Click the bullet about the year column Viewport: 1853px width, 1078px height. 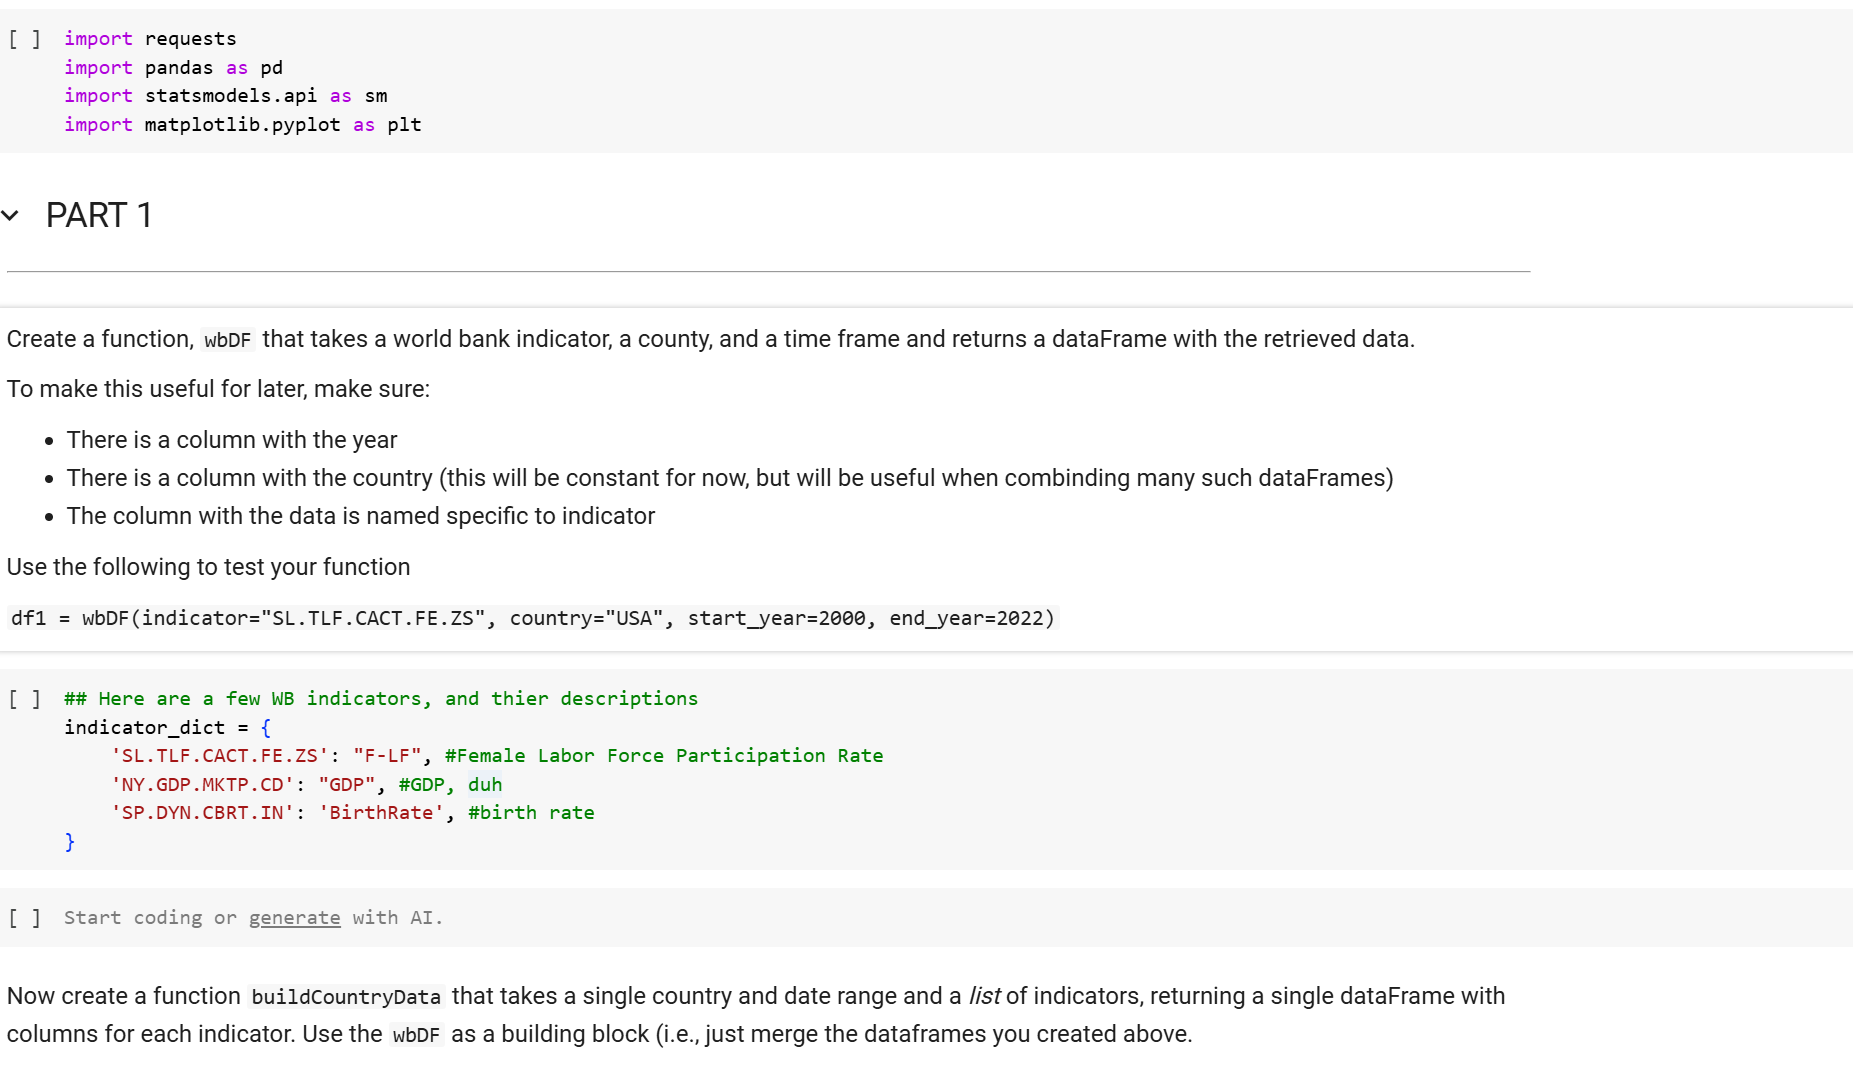[232, 439]
